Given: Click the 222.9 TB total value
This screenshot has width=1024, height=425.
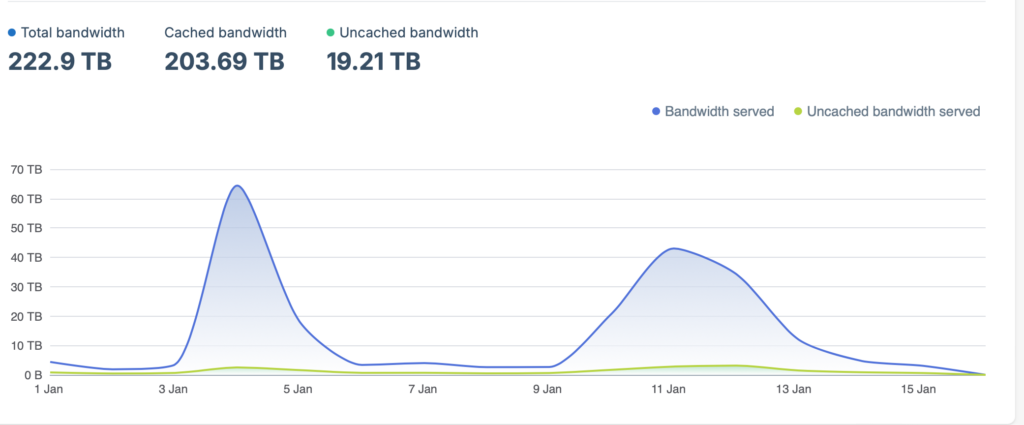Looking at the screenshot, I should 60,61.
